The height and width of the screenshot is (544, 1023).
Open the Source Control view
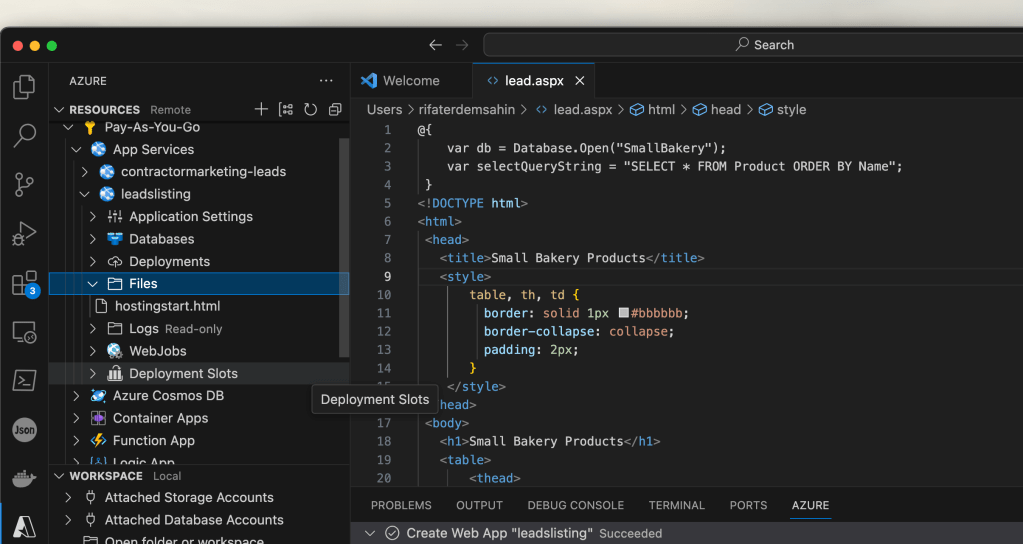pos(24,185)
